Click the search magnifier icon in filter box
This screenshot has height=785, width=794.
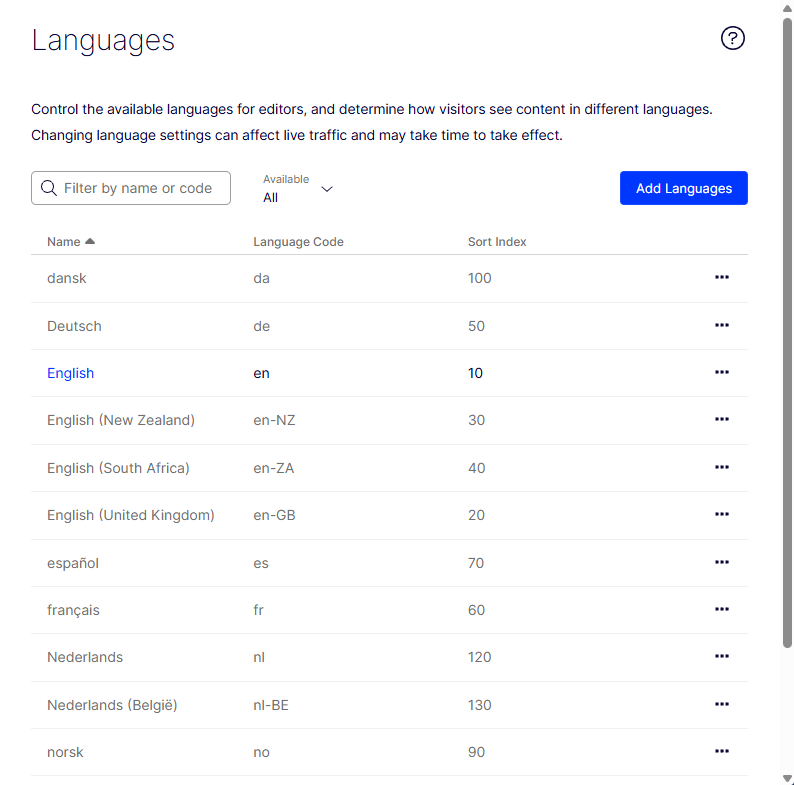[49, 188]
